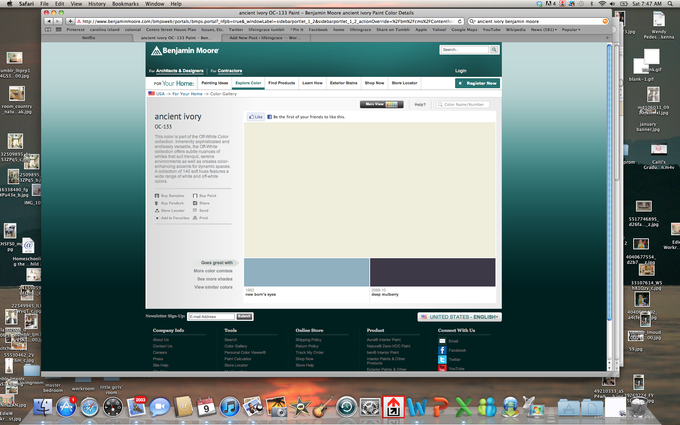Submit the newsletter sign-up form

[244, 317]
